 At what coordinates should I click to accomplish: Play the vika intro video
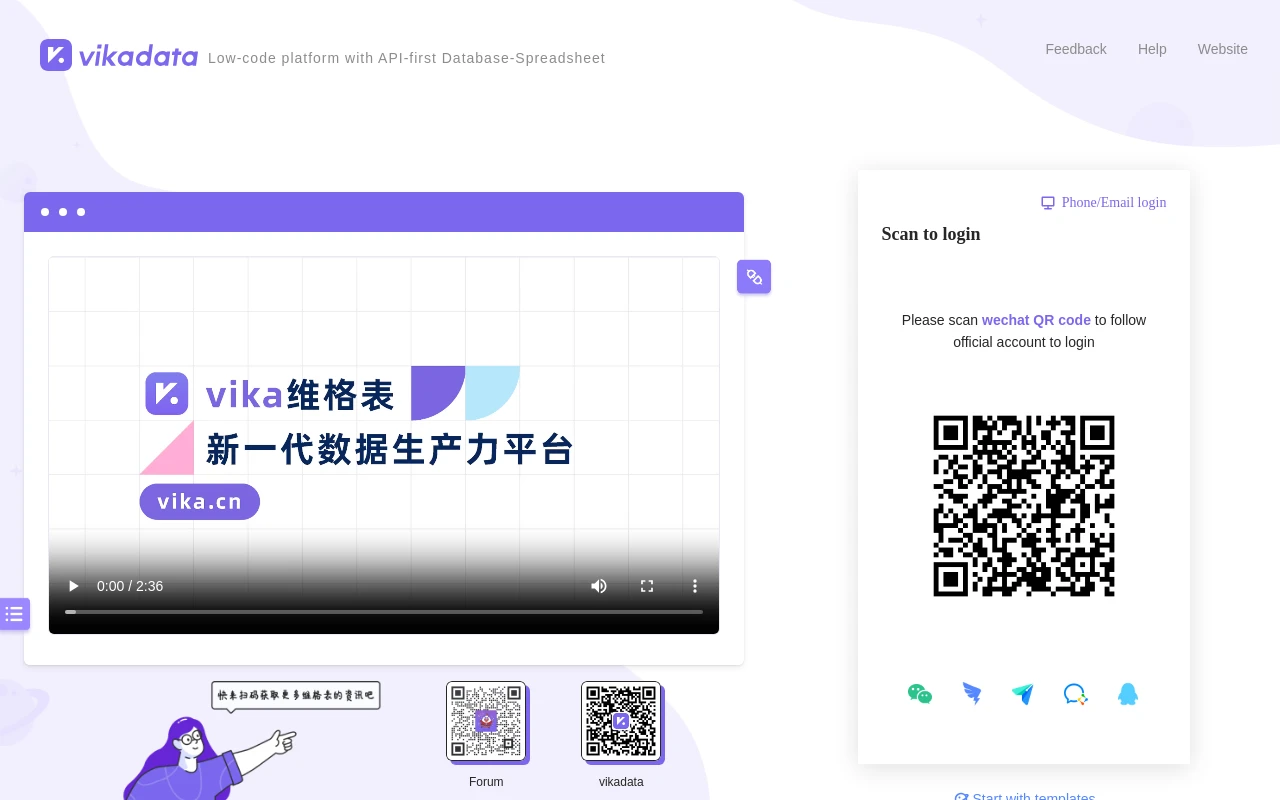(73, 586)
